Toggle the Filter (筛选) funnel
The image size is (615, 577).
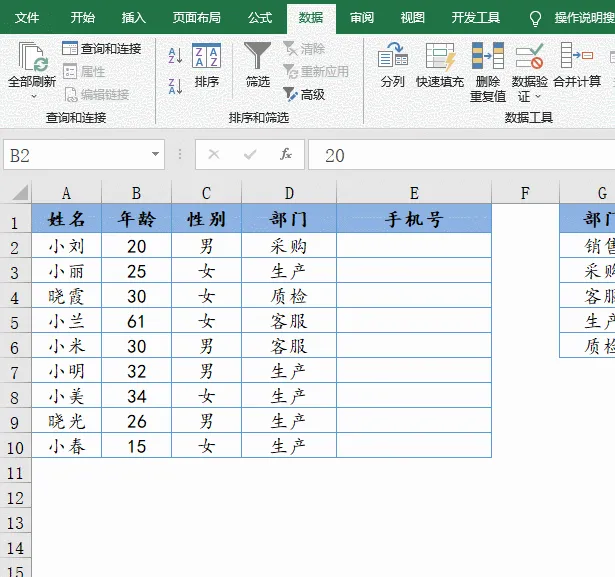coord(258,65)
